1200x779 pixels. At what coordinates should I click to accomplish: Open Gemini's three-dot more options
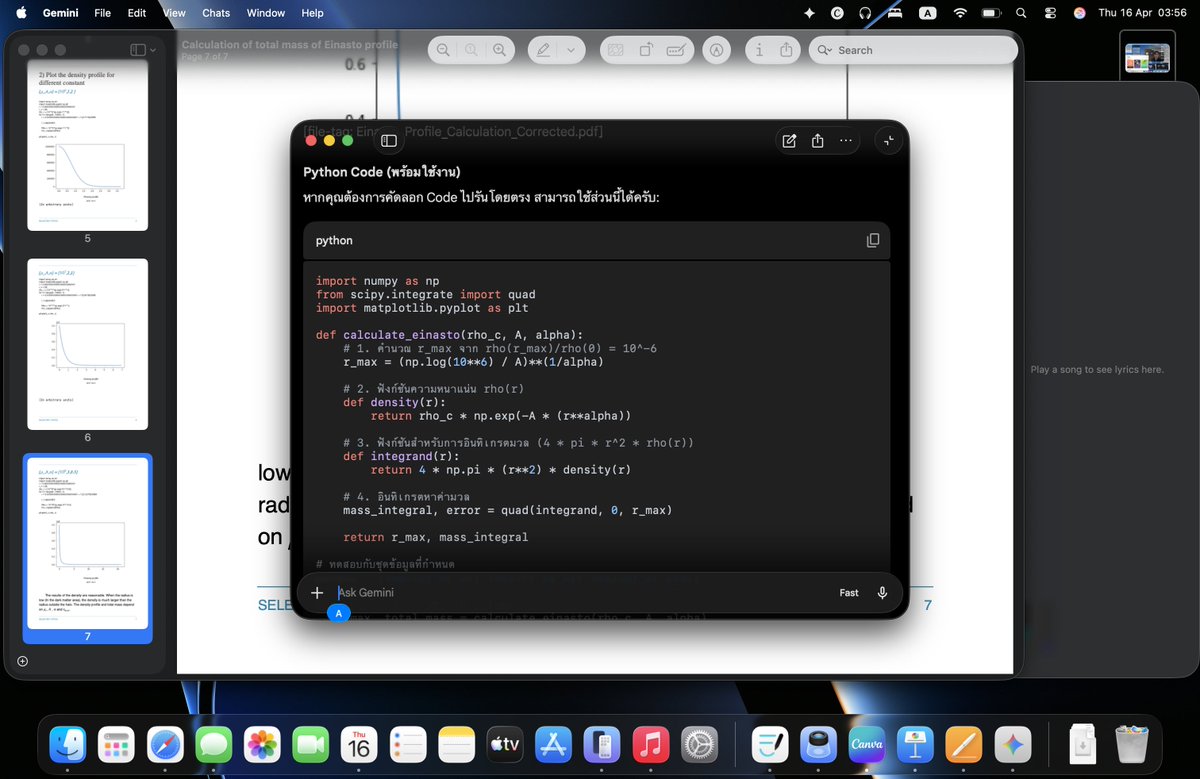point(846,141)
